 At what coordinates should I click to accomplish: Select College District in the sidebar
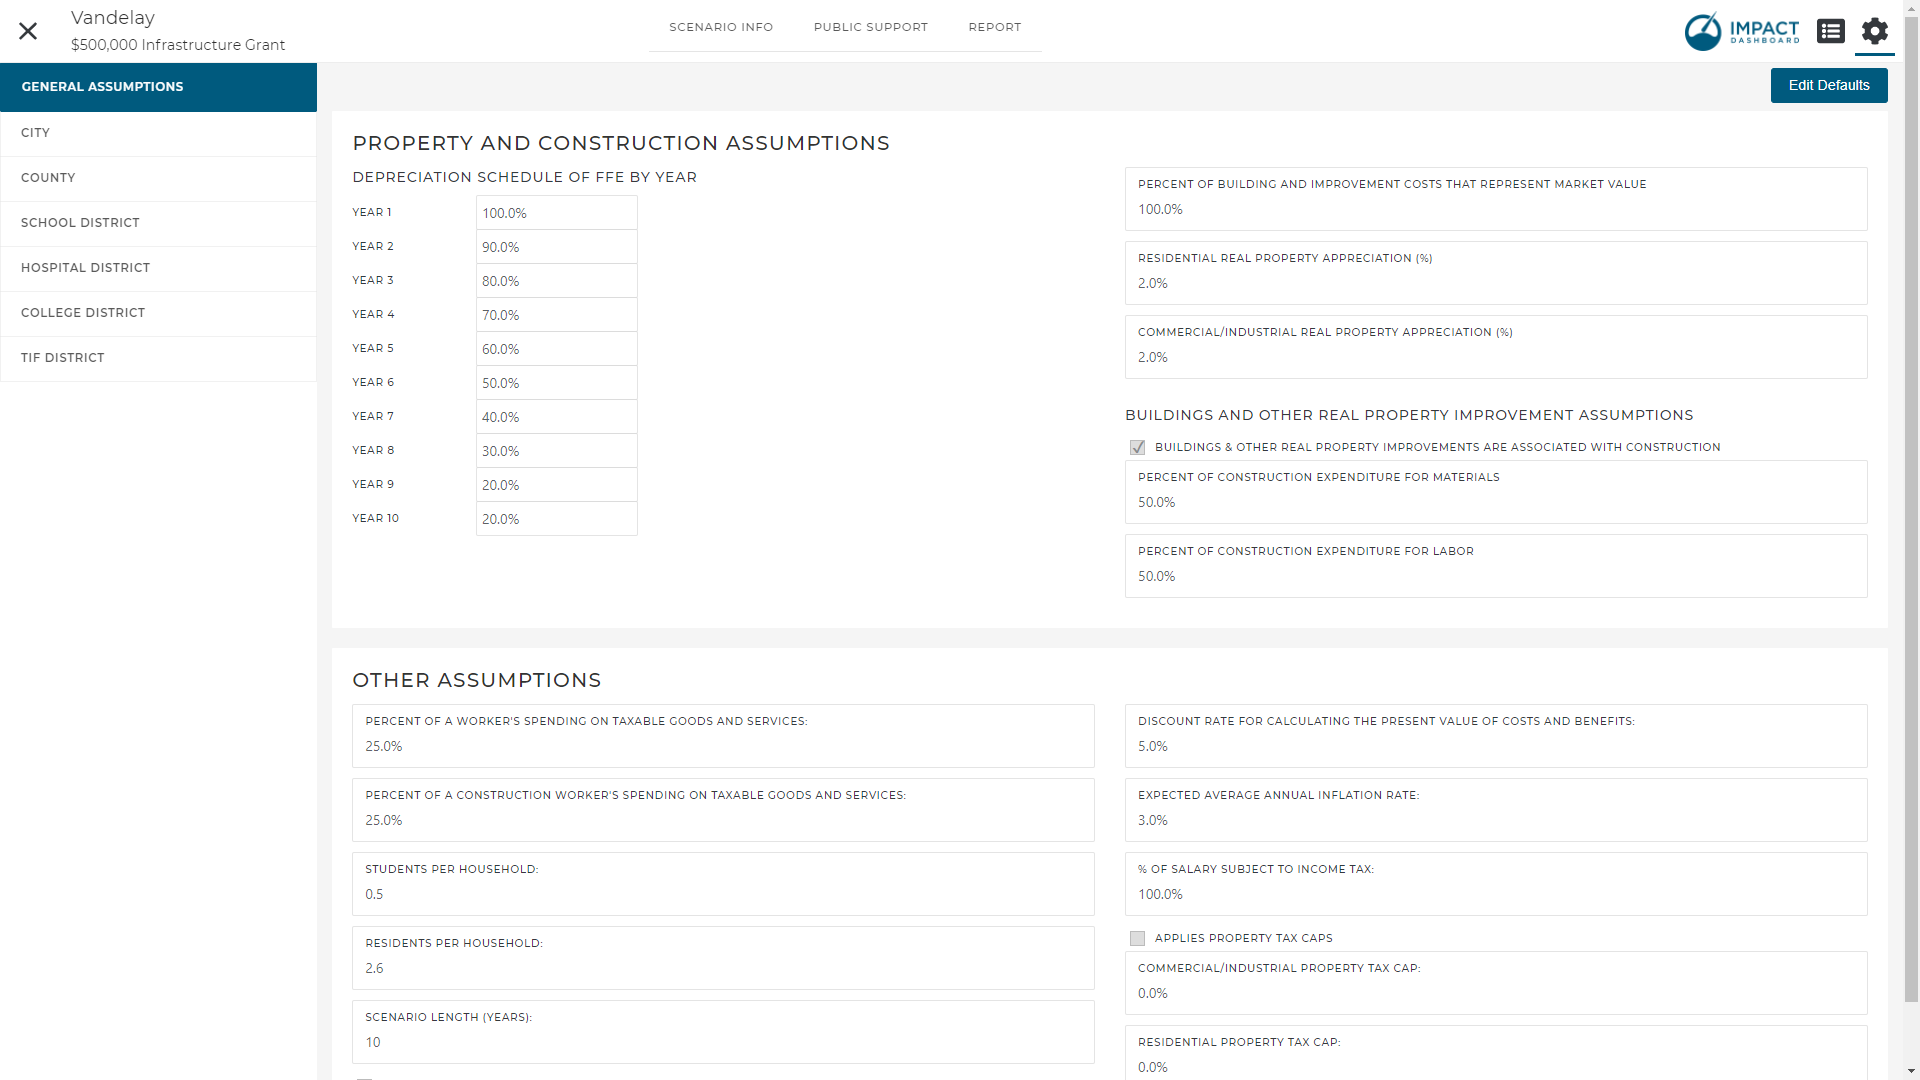pos(158,313)
